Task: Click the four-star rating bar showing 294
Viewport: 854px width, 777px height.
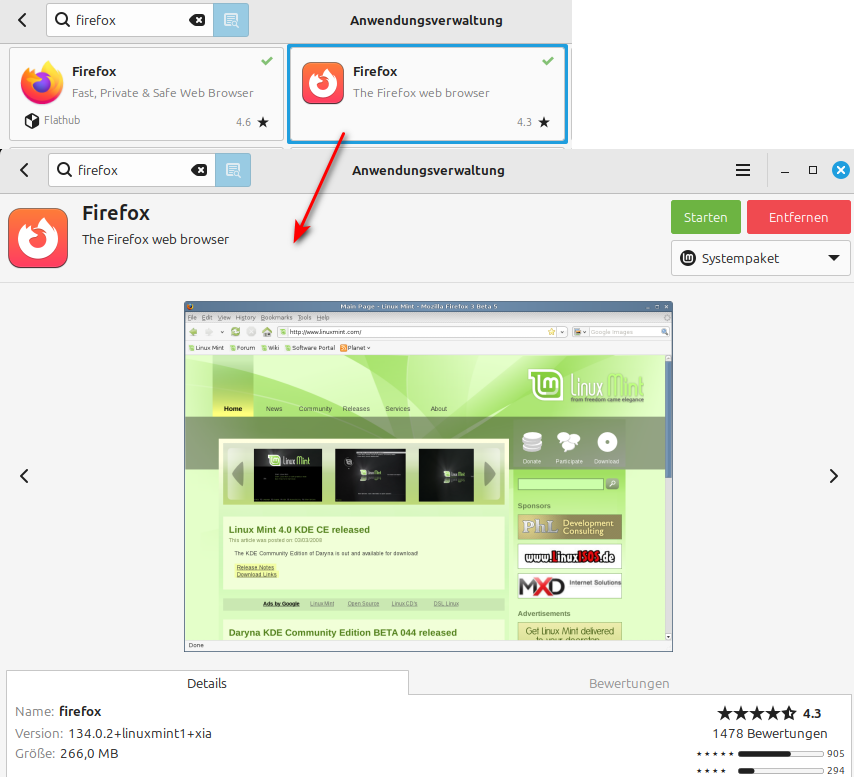Action: [x=780, y=770]
